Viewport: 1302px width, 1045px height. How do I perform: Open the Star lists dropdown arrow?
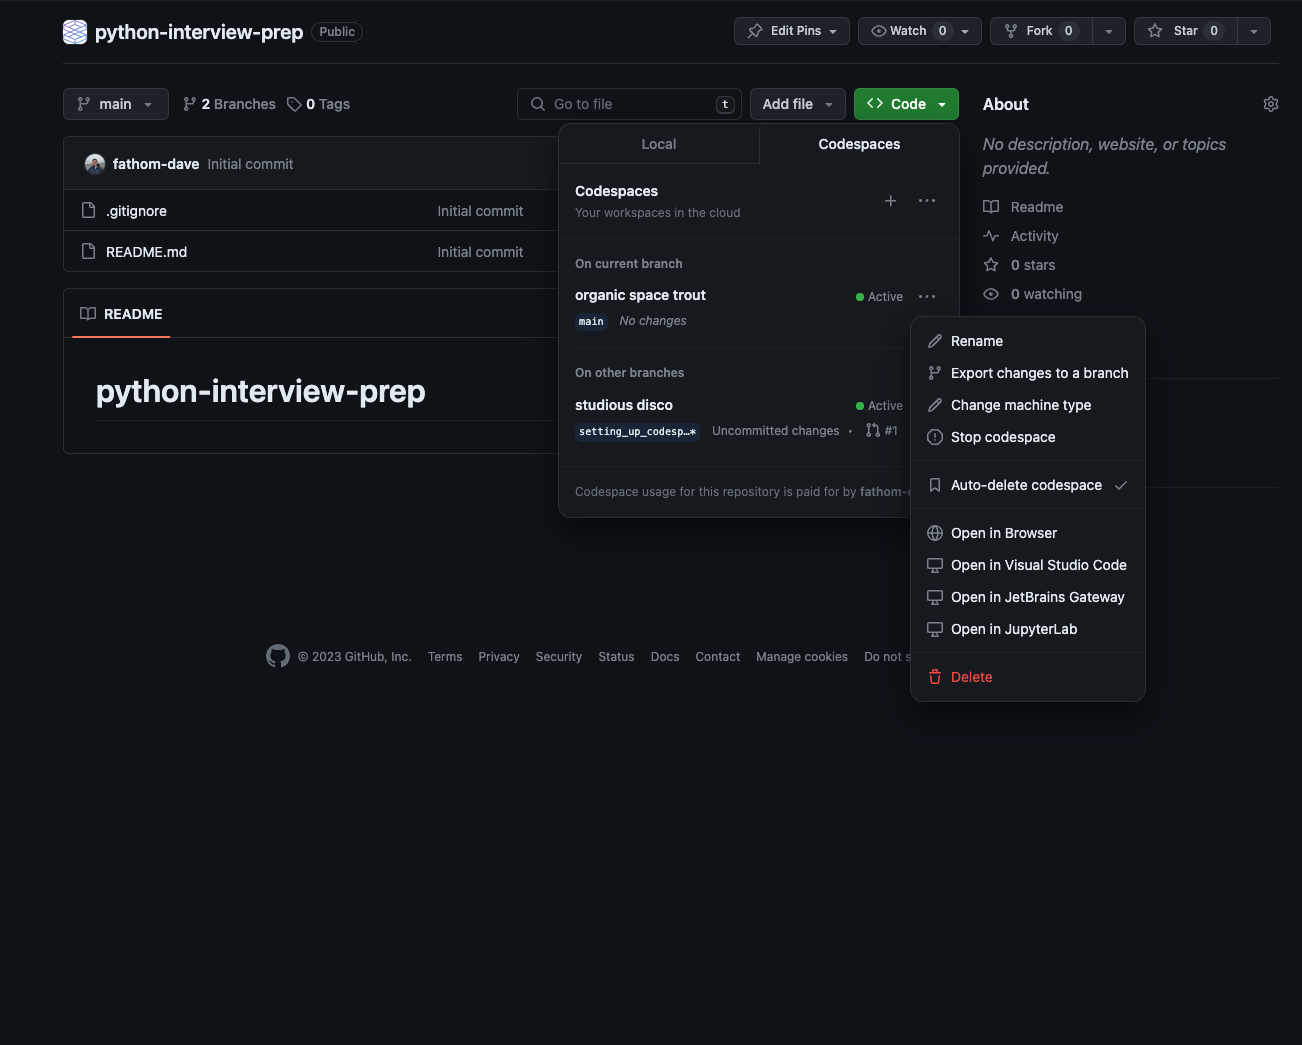[1254, 31]
